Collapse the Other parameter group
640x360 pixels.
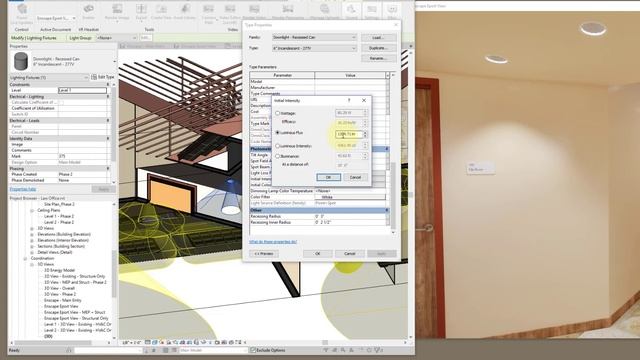[387, 210]
